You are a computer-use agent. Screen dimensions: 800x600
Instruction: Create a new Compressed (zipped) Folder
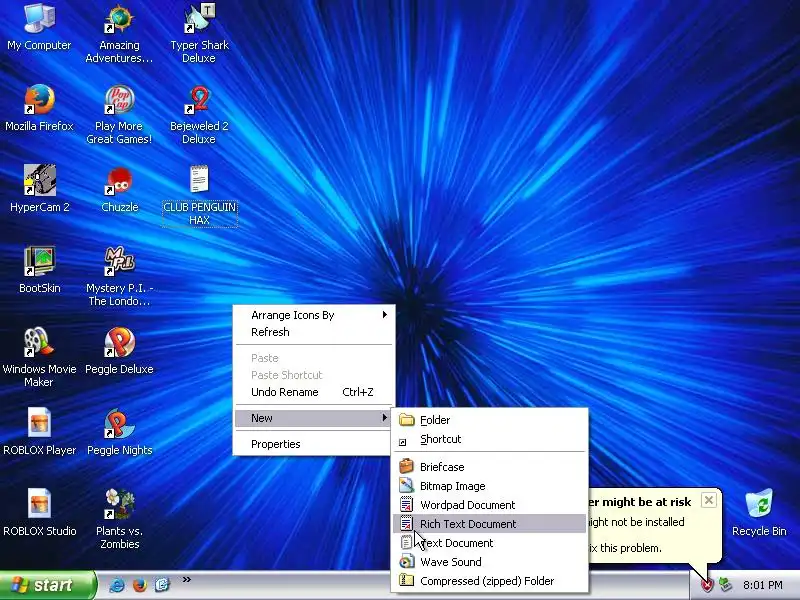(x=490, y=581)
